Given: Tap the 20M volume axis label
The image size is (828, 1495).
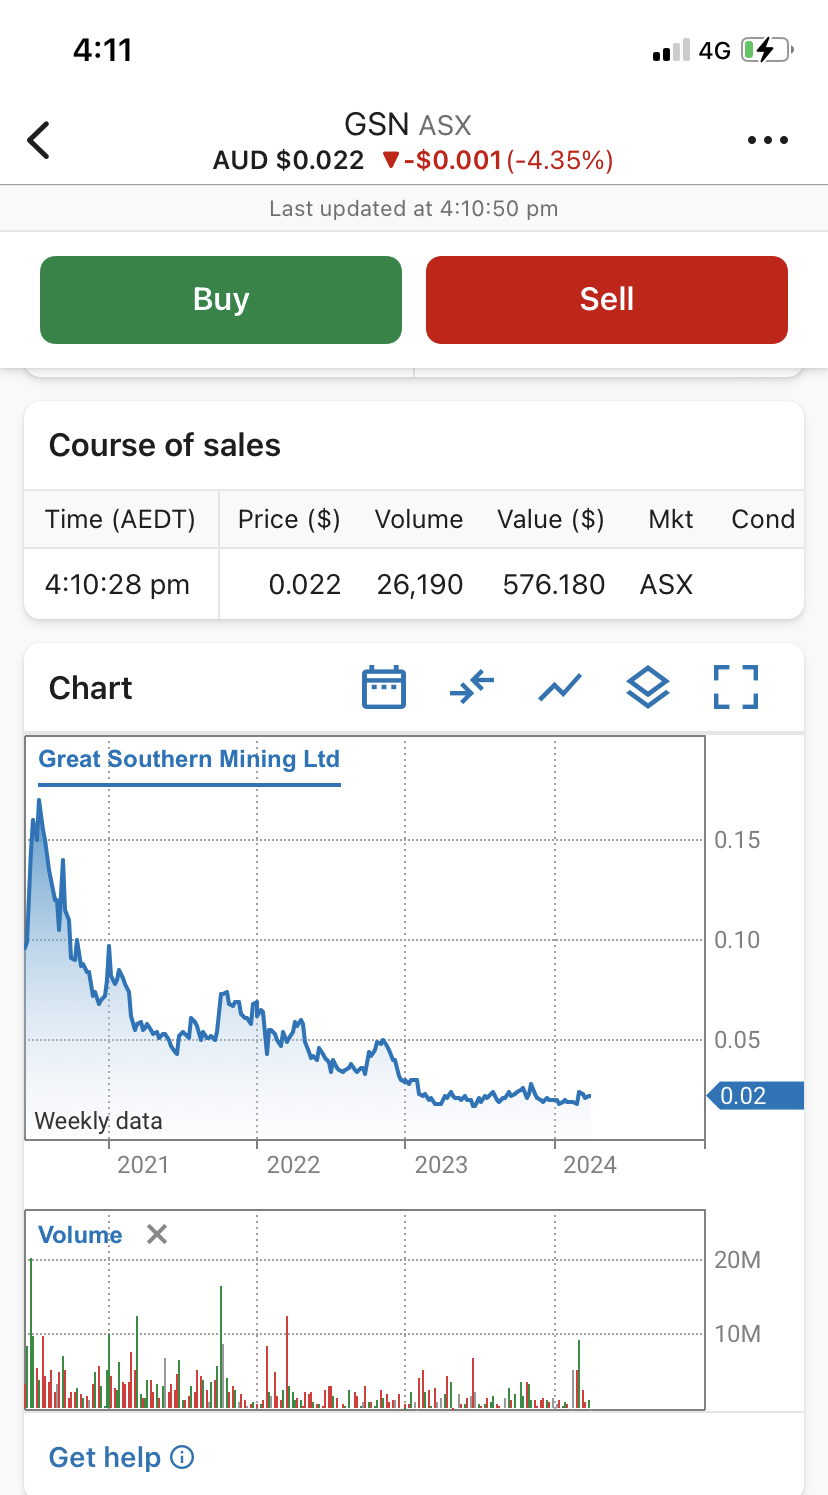Looking at the screenshot, I should pyautogui.click(x=738, y=1260).
